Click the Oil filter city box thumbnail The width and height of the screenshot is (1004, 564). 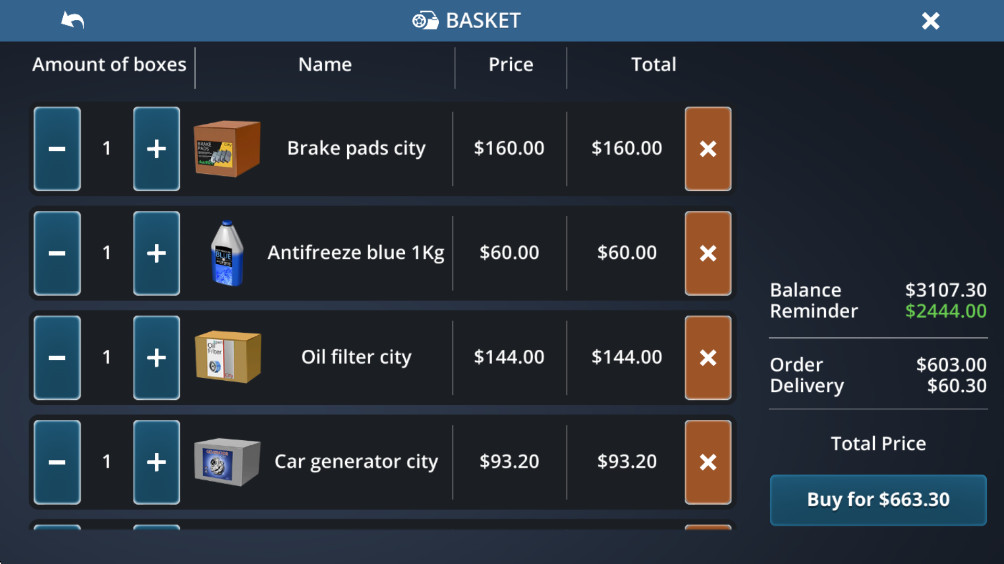[227, 357]
